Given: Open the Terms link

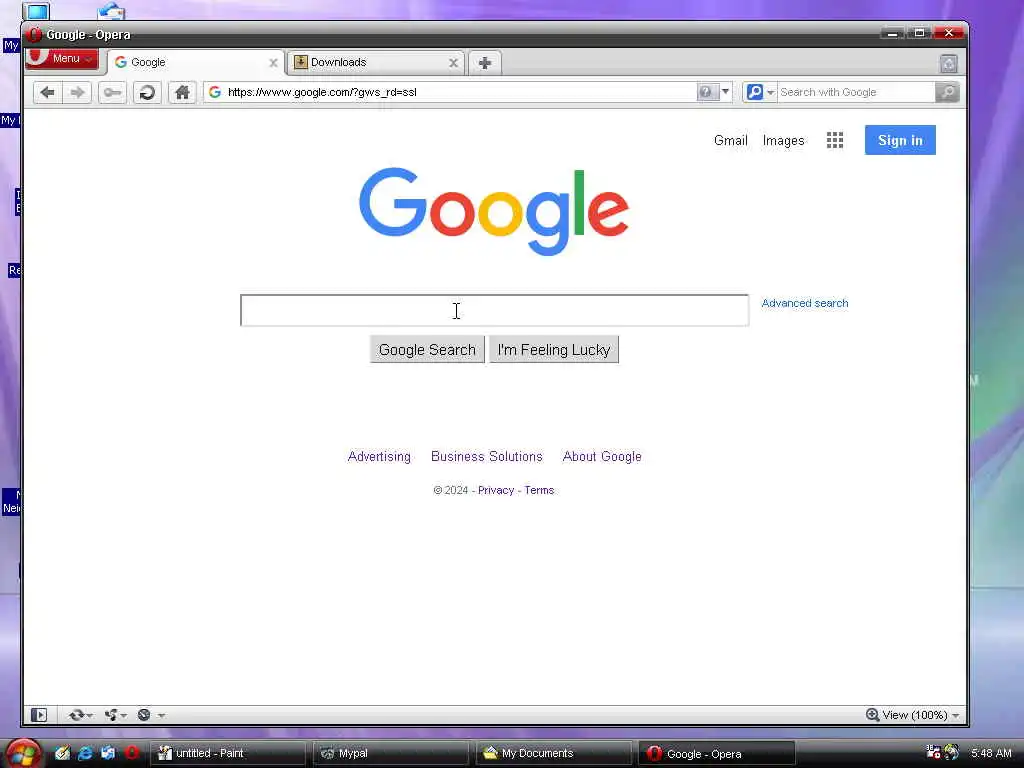Looking at the screenshot, I should pyautogui.click(x=539, y=490).
